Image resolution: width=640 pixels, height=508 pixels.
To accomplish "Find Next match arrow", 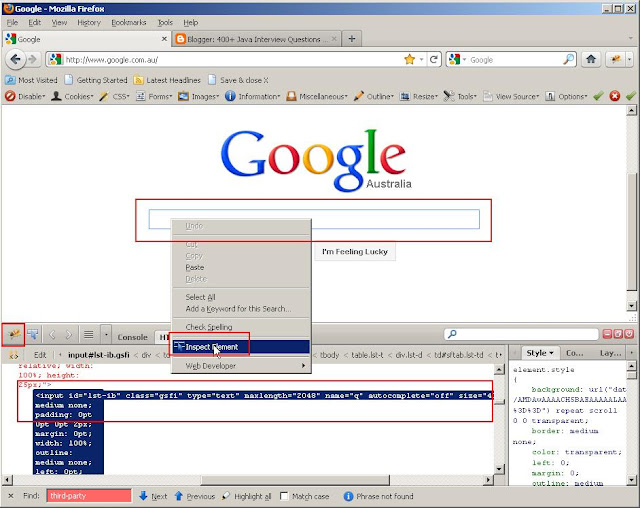I will 153,496.
